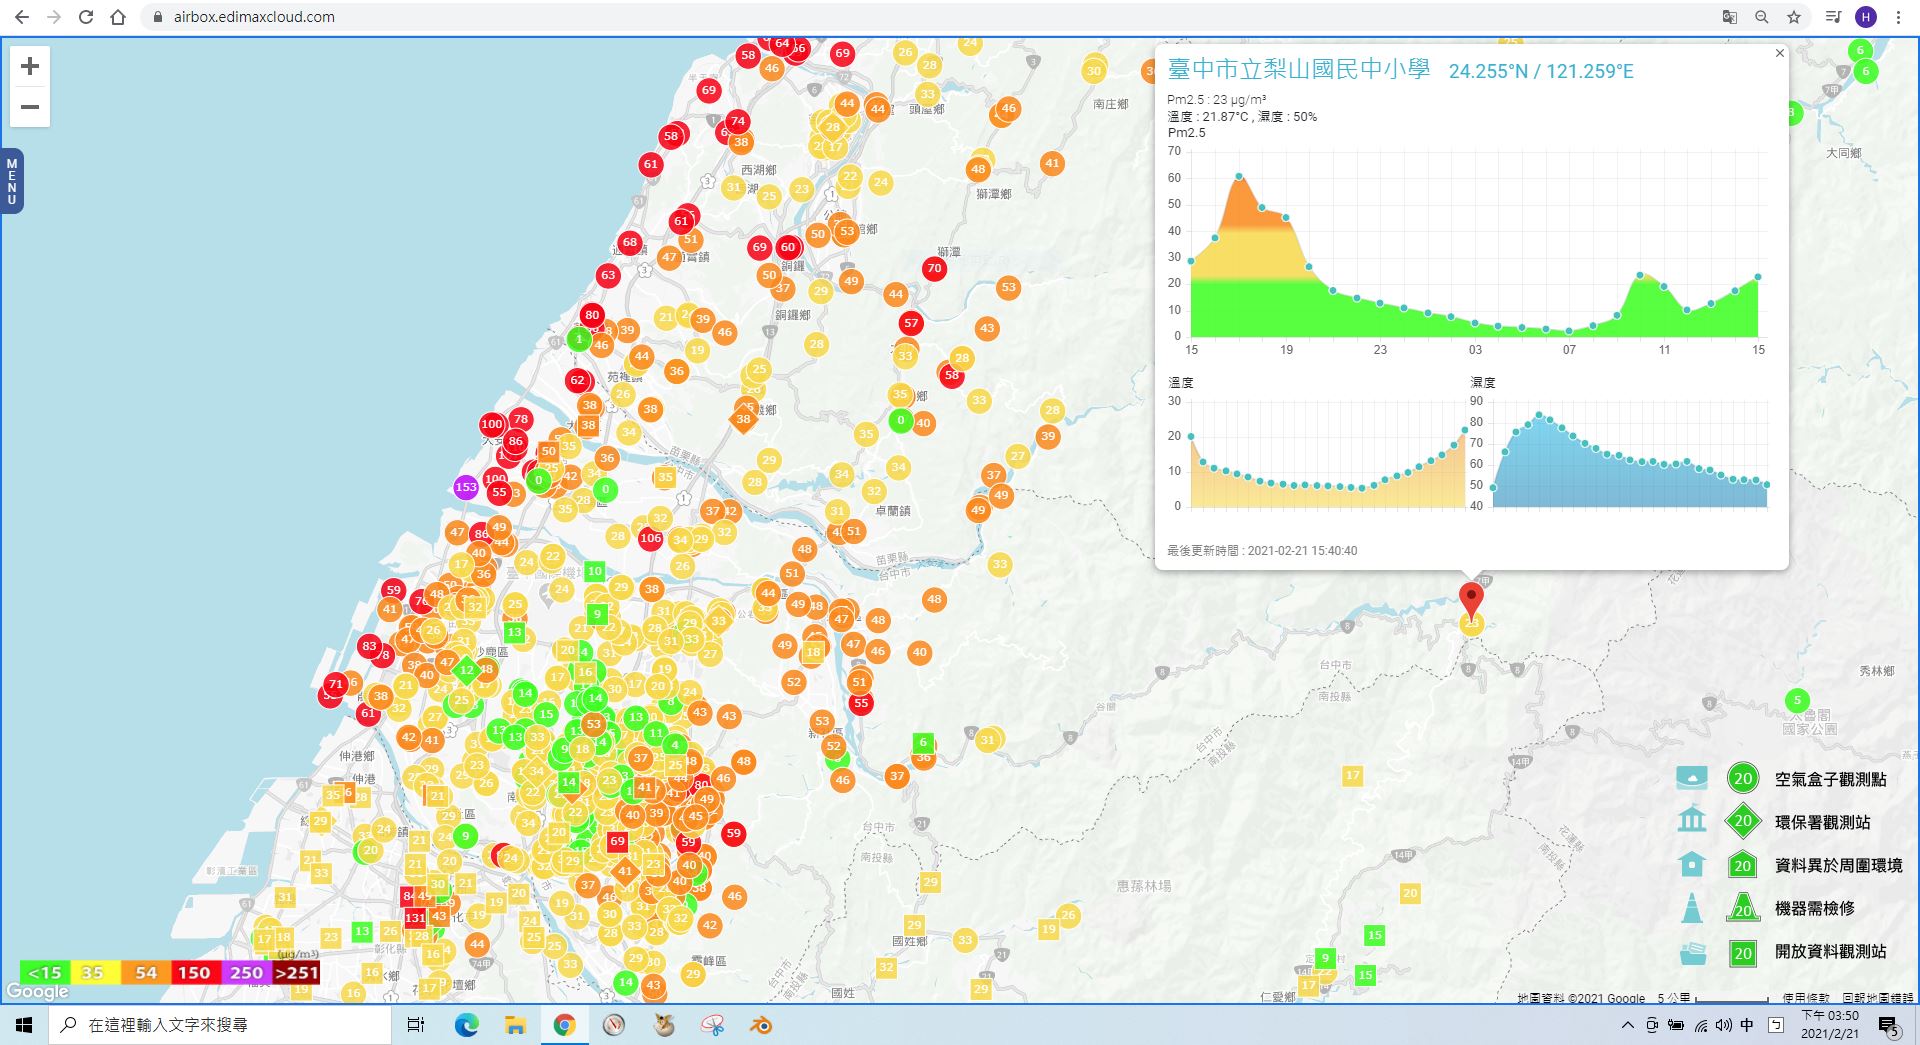Click the coordinates 24.255°N / 121.259°E text
This screenshot has width=1920, height=1045.
tap(1541, 71)
